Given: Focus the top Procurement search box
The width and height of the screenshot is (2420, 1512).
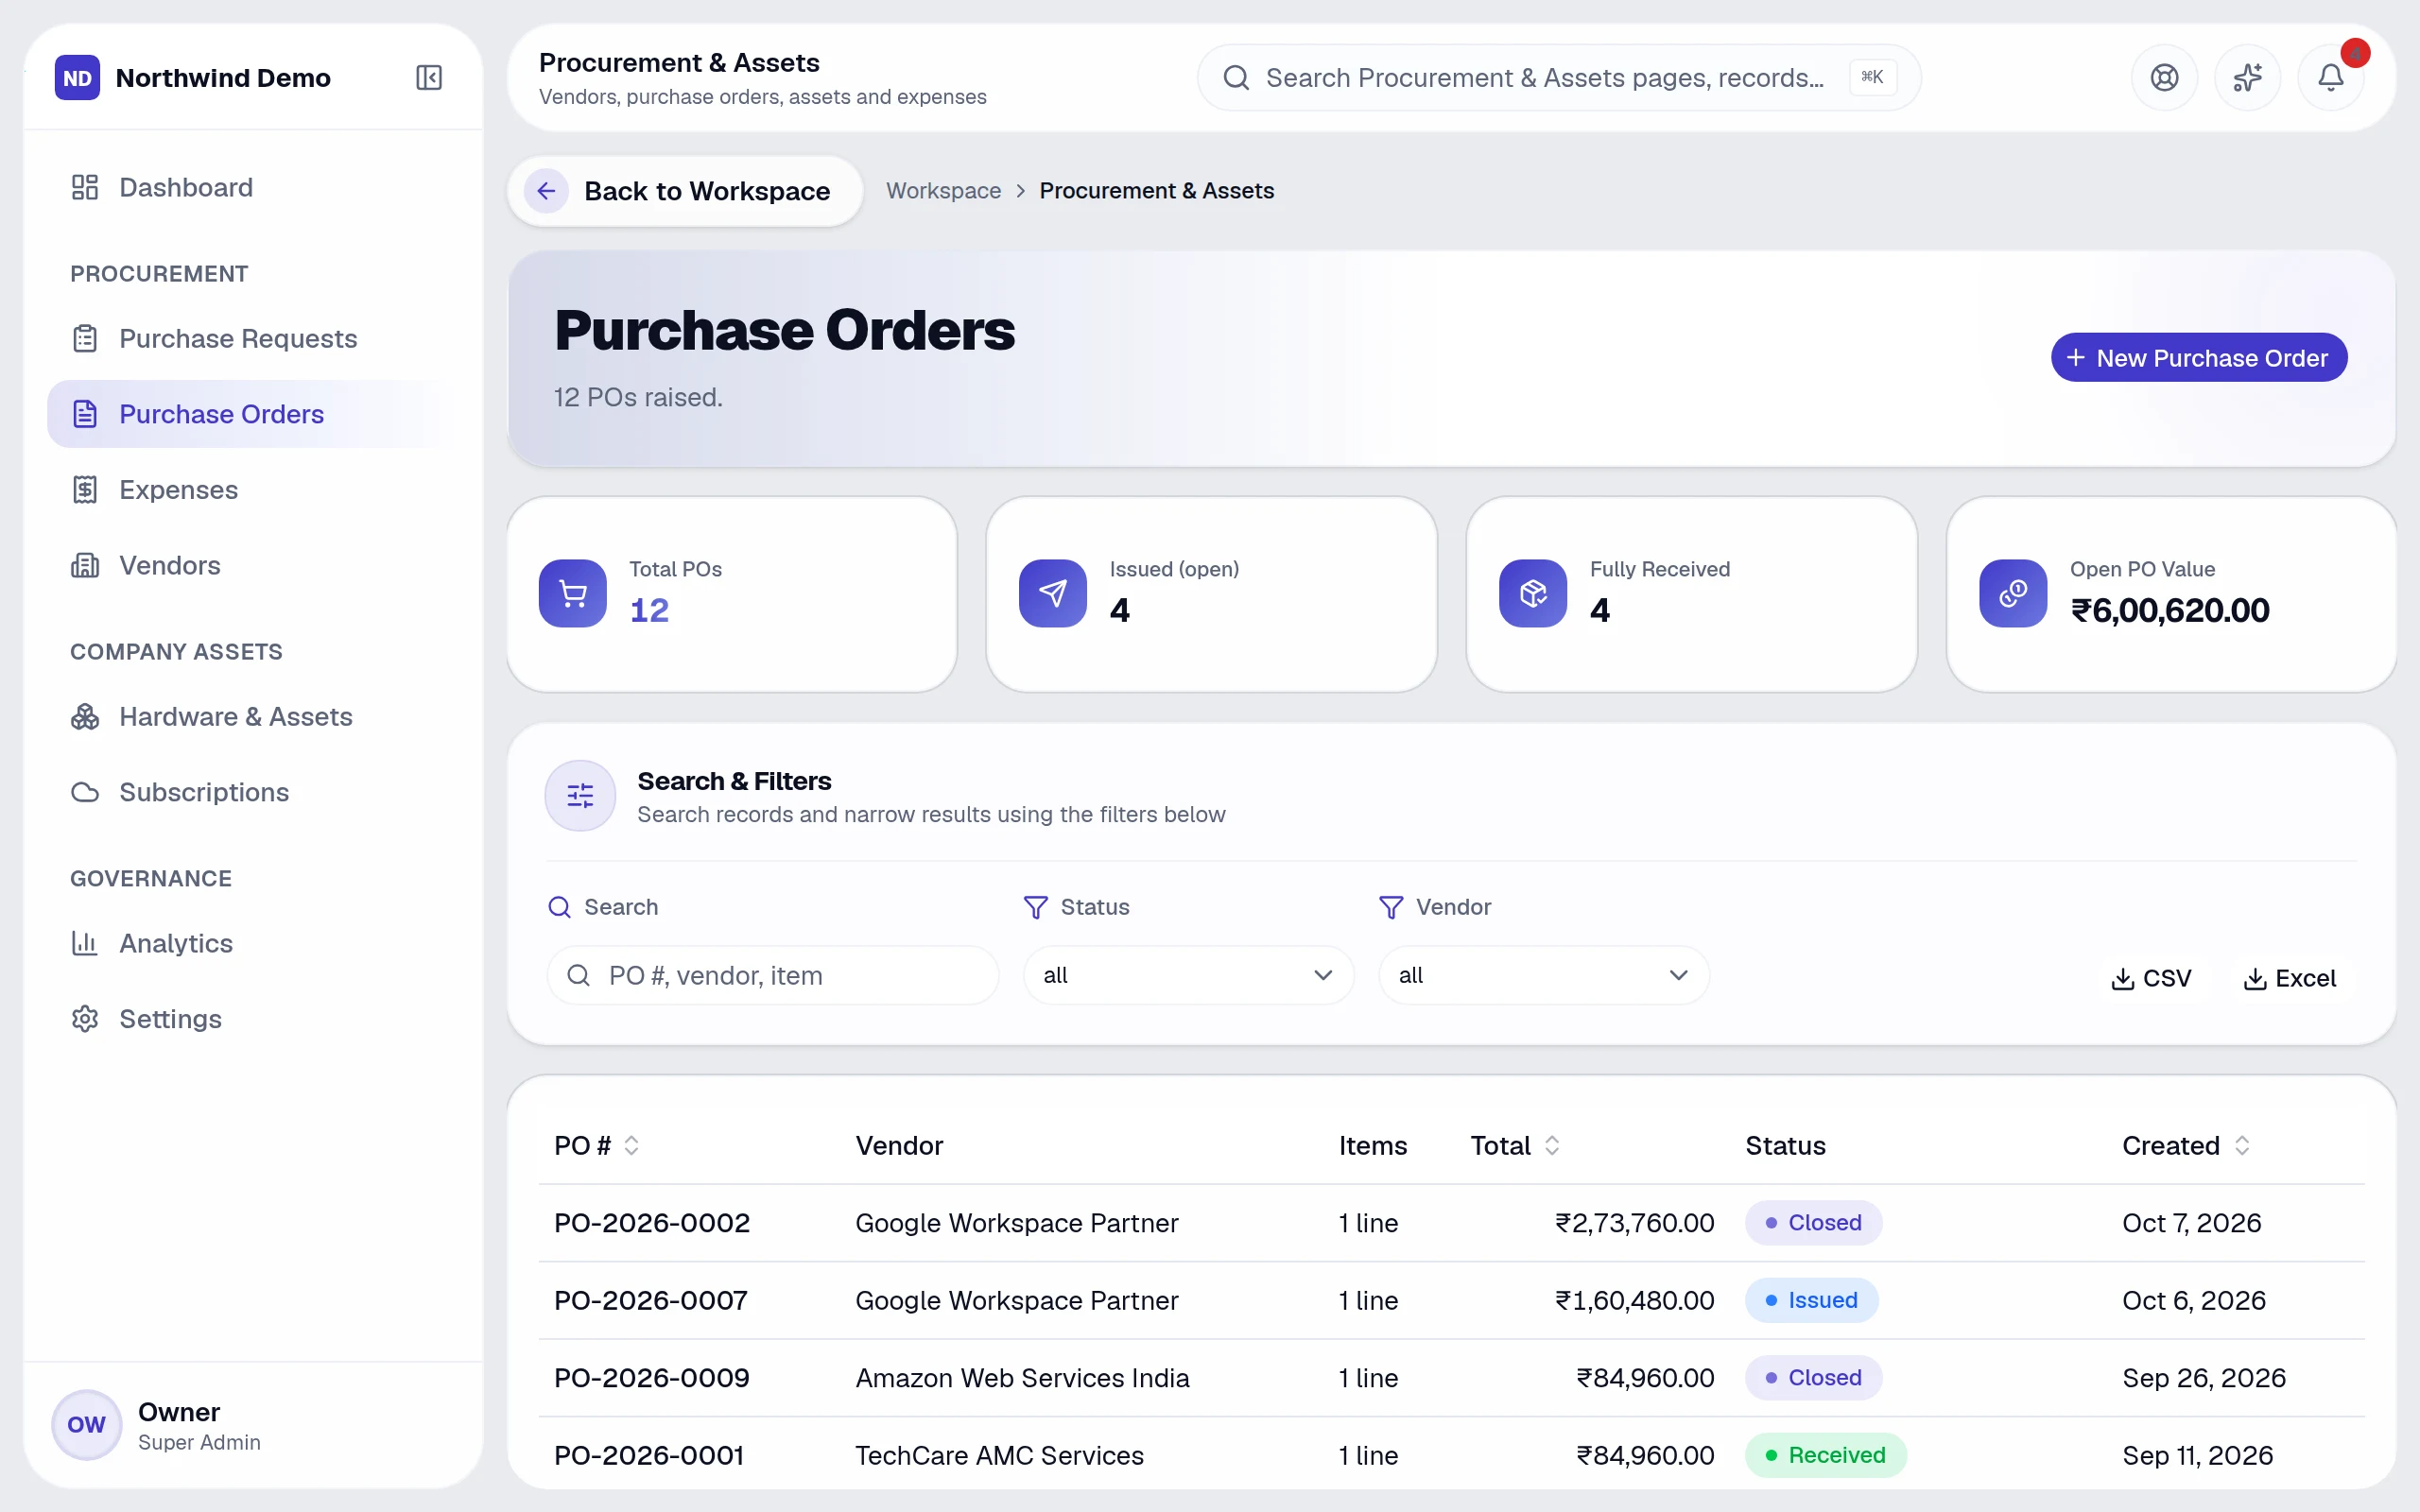Looking at the screenshot, I should (1558, 77).
